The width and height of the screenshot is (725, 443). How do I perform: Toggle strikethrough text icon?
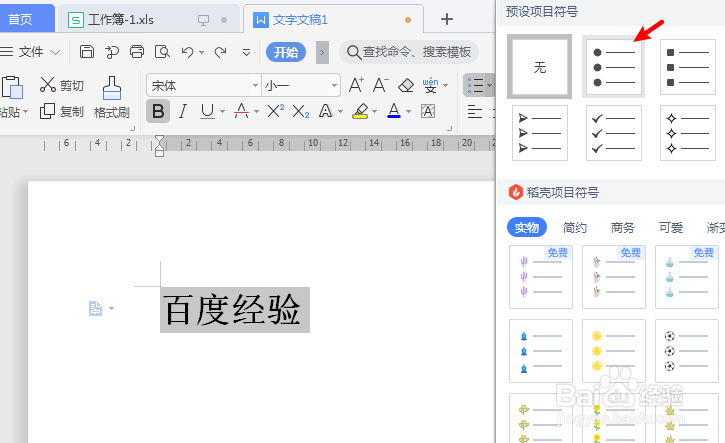(241, 111)
